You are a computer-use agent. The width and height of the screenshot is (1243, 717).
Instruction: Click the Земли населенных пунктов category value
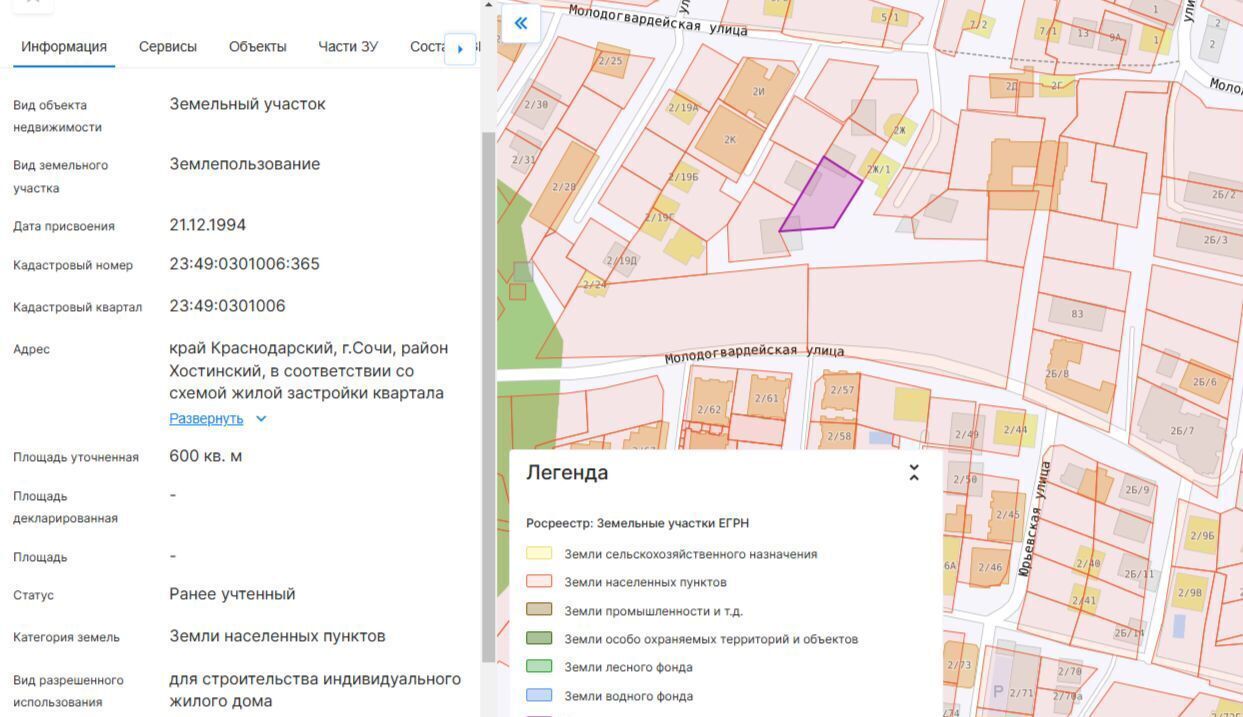coord(277,636)
